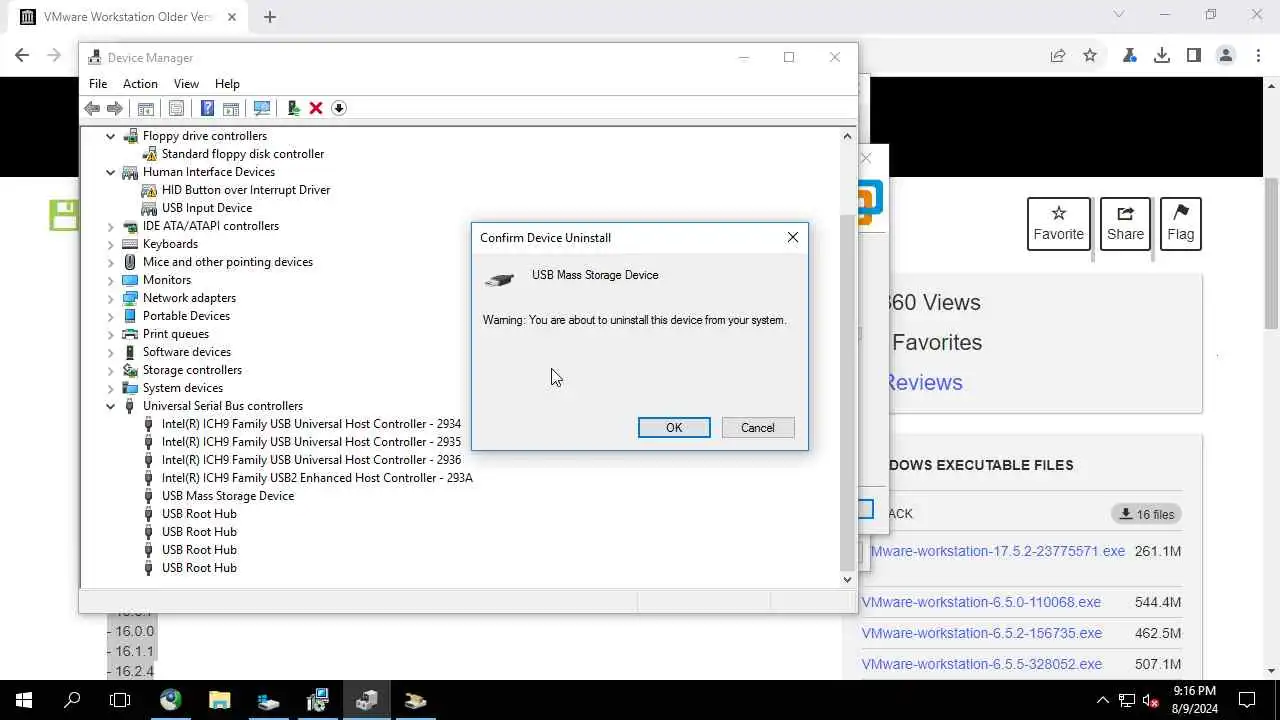Open File Explorer from the taskbar
The image size is (1280, 720).
click(219, 700)
